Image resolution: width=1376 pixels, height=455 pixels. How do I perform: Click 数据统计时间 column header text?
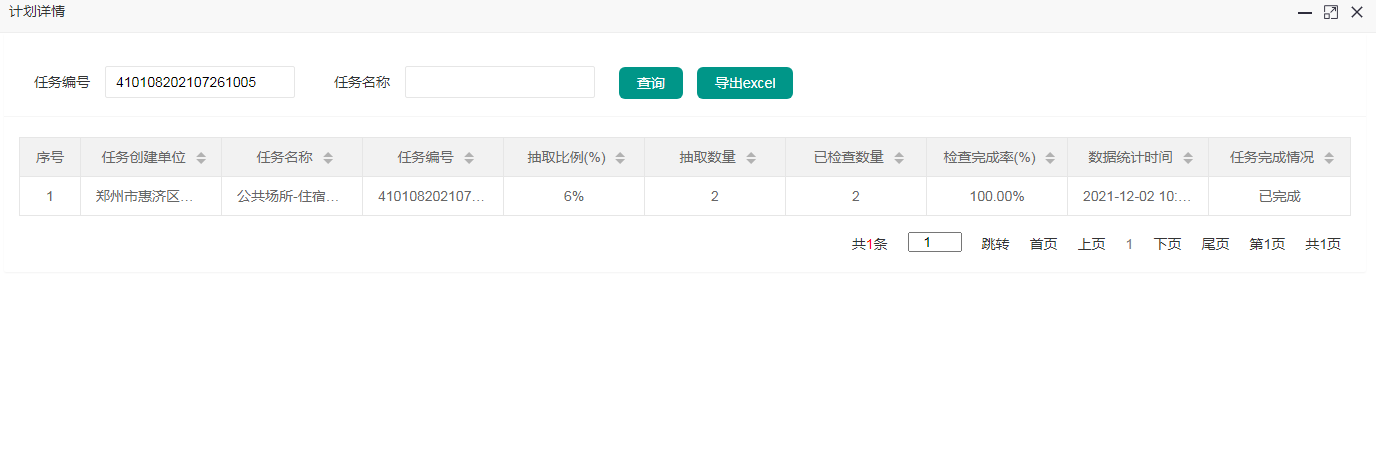tap(1131, 157)
